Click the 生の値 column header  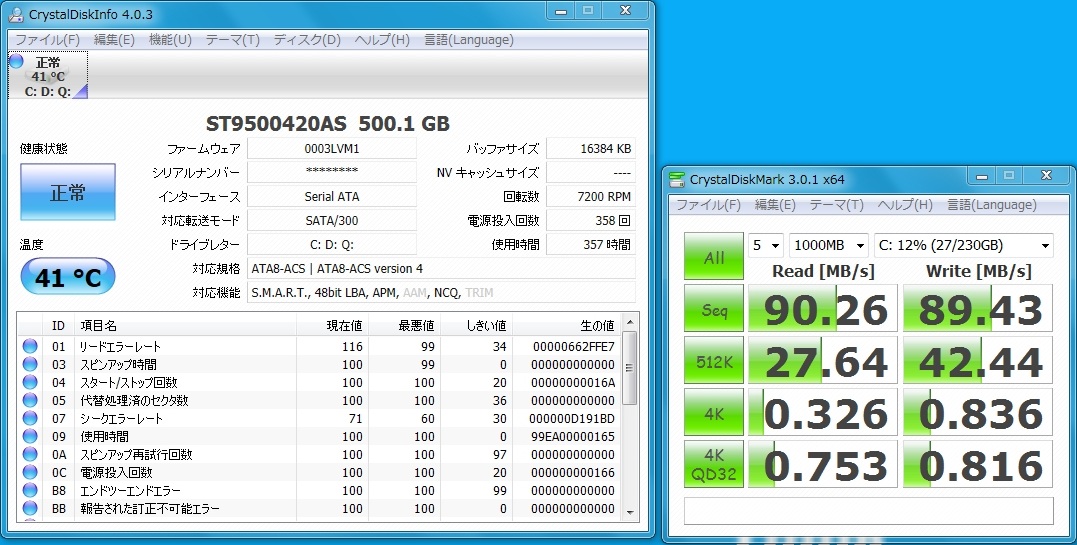coord(567,325)
